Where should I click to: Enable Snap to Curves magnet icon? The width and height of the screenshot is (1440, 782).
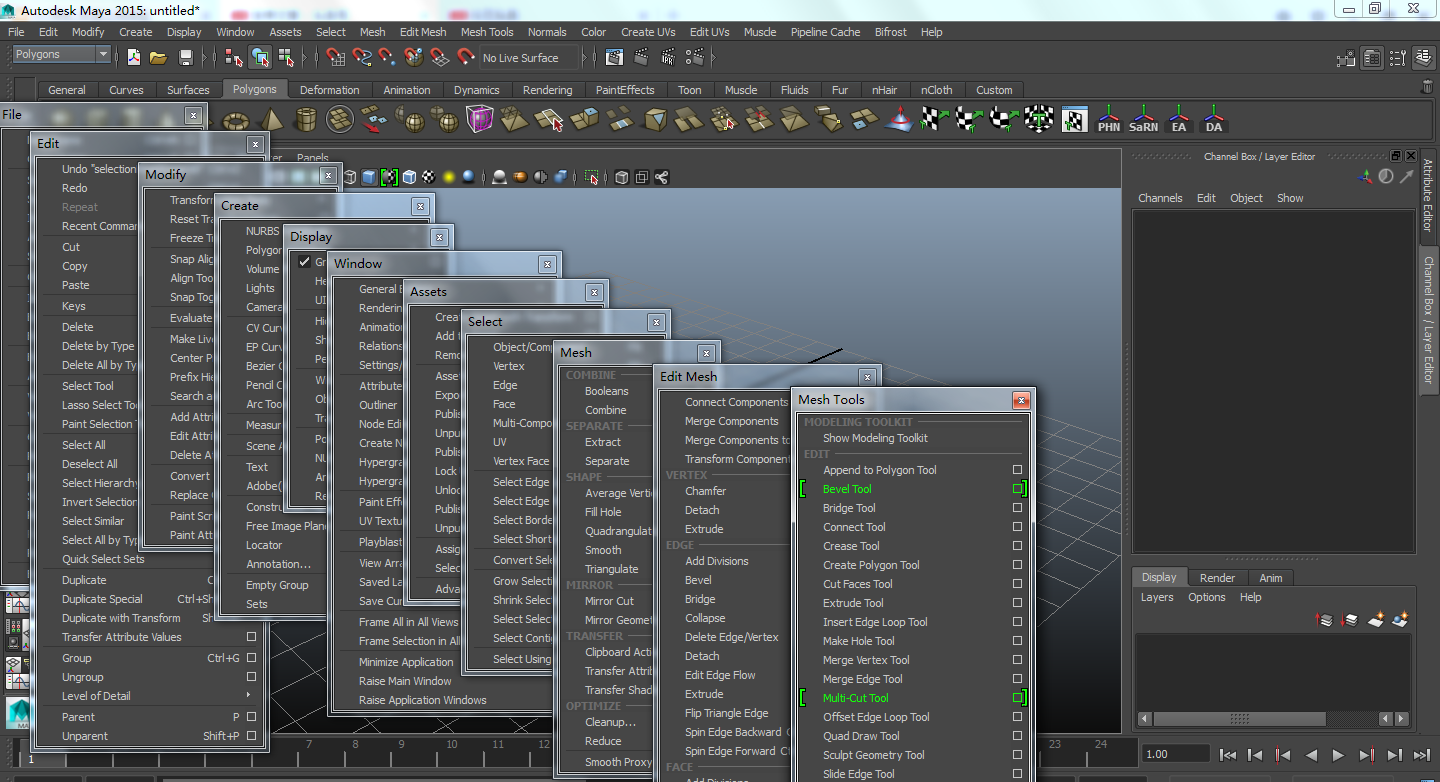362,57
